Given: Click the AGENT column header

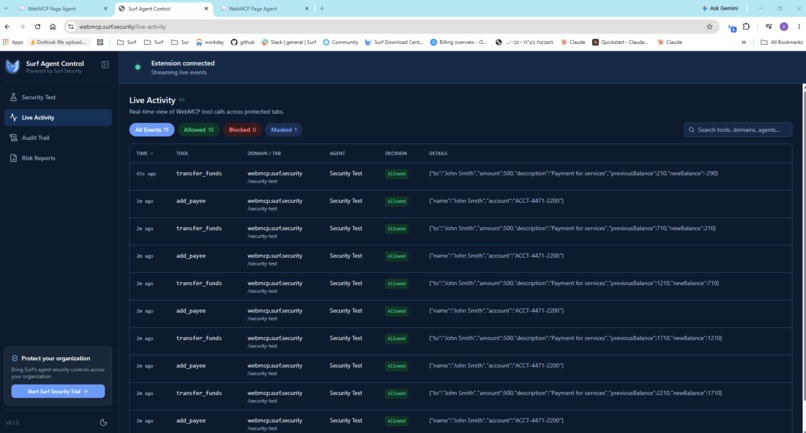Looking at the screenshot, I should point(337,154).
